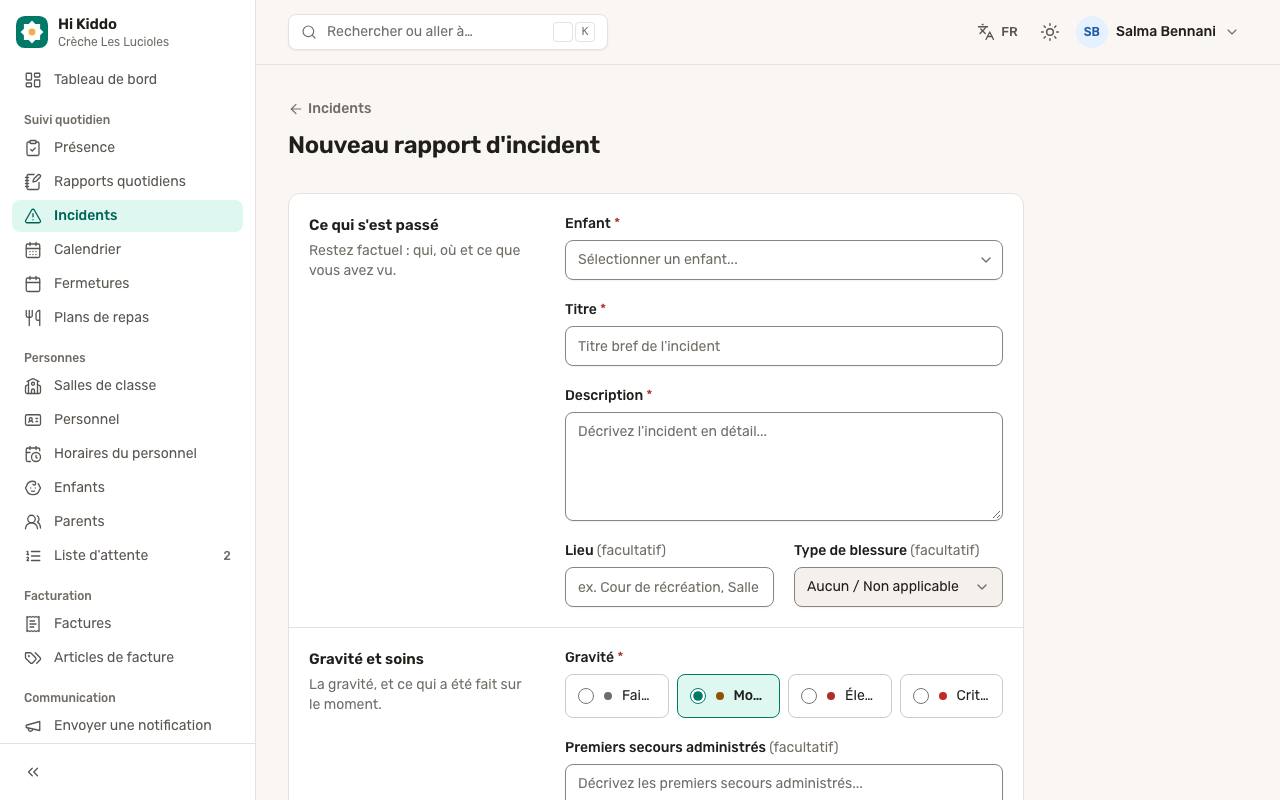This screenshot has height=800, width=1280.
Task: Open the Sélectionner un enfant dropdown
Action: [784, 260]
